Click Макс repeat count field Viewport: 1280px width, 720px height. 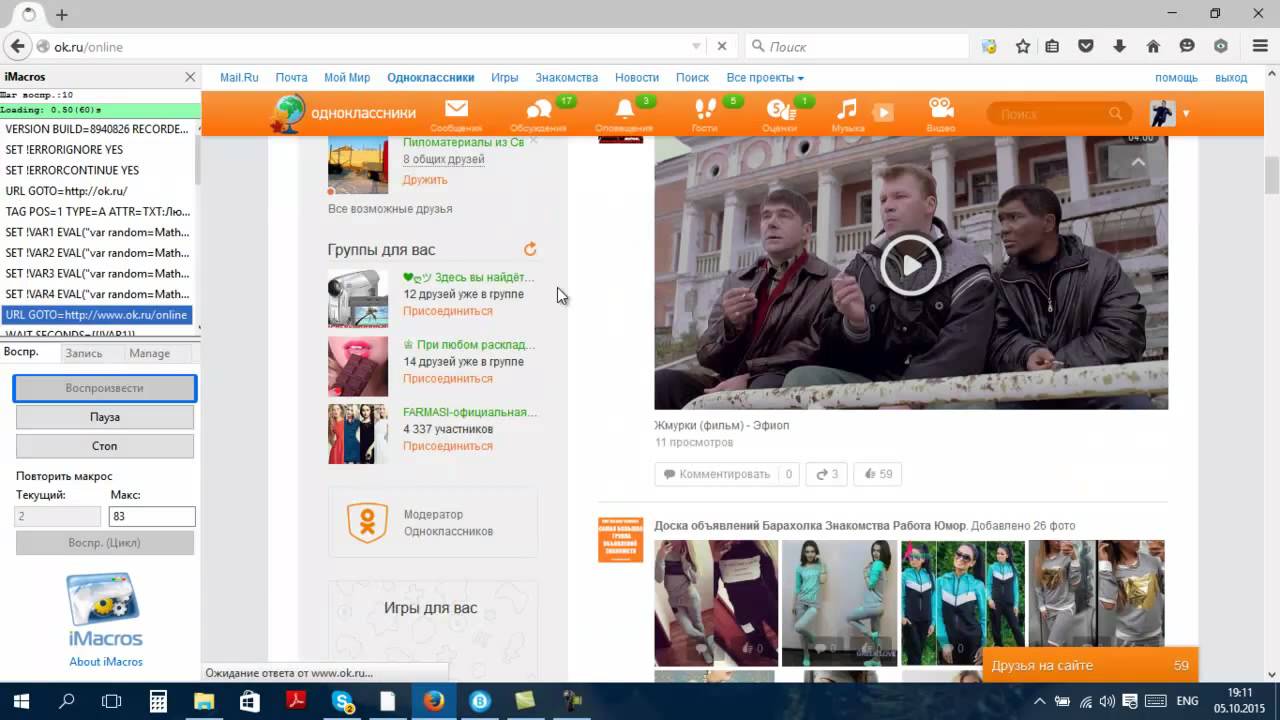[152, 517]
